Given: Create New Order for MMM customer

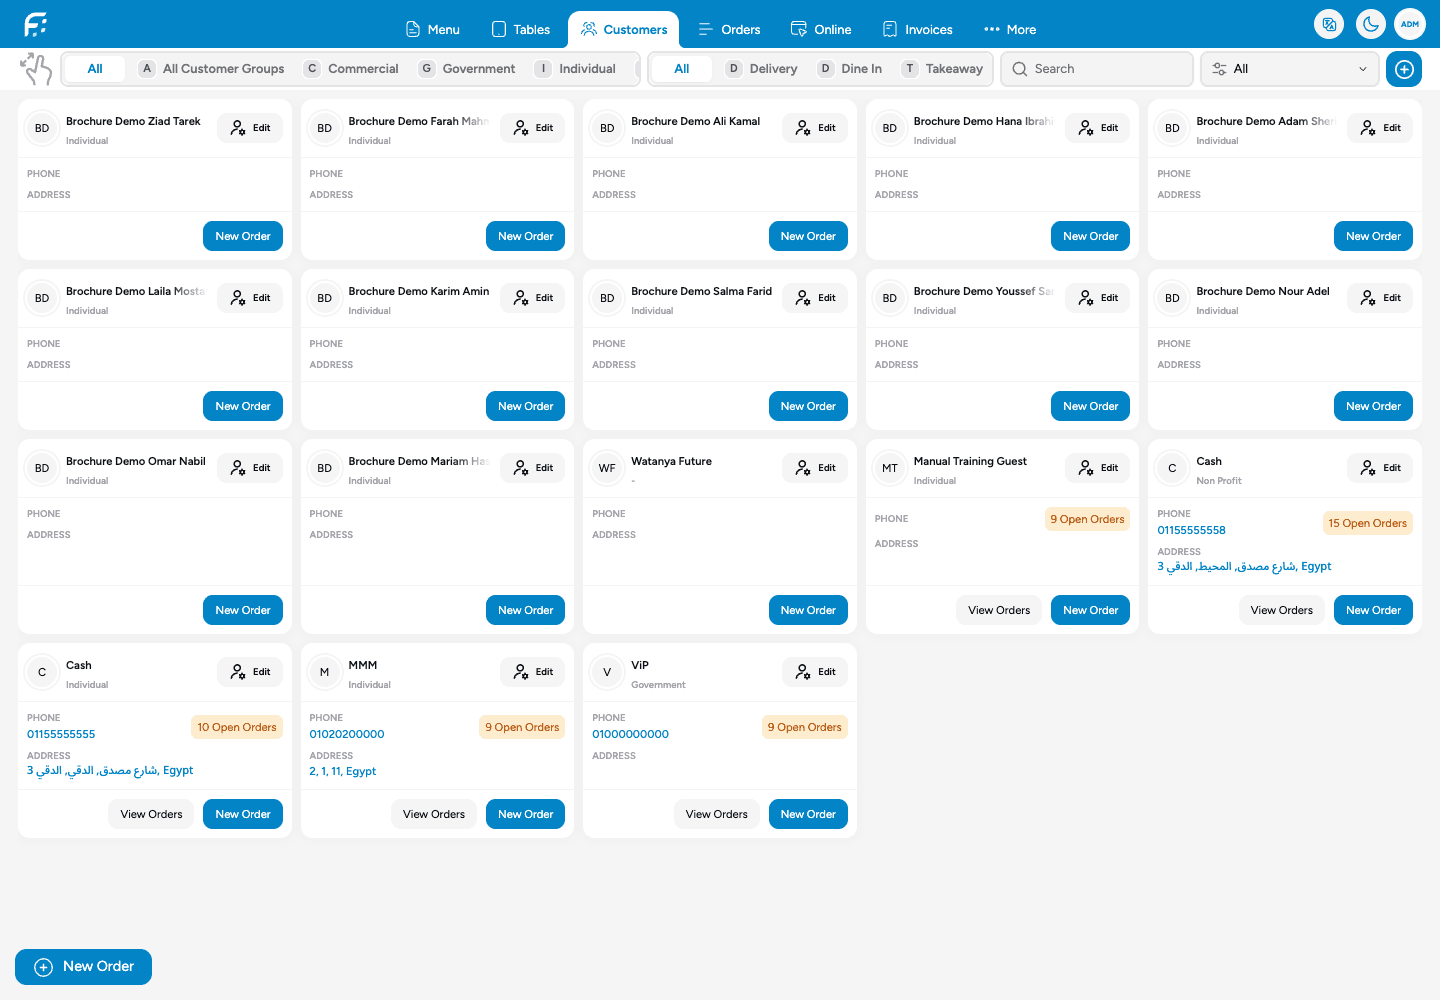Looking at the screenshot, I should 525,814.
